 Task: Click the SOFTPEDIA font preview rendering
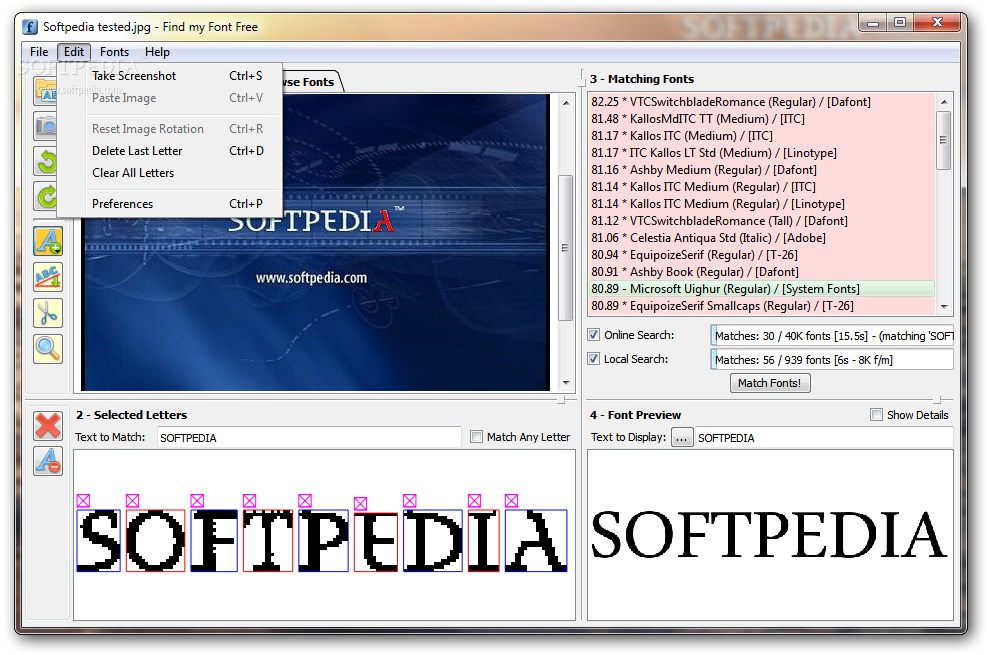(769, 535)
